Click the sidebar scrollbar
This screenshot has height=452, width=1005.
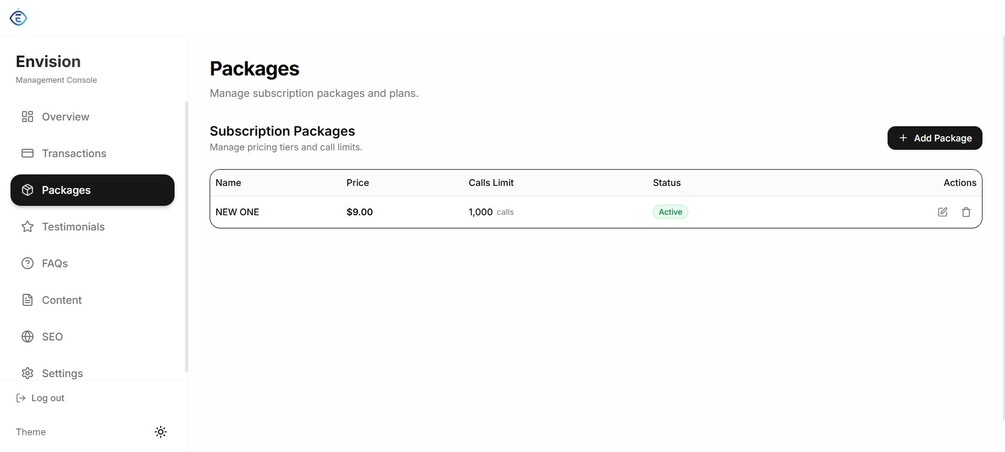pyautogui.click(x=187, y=236)
